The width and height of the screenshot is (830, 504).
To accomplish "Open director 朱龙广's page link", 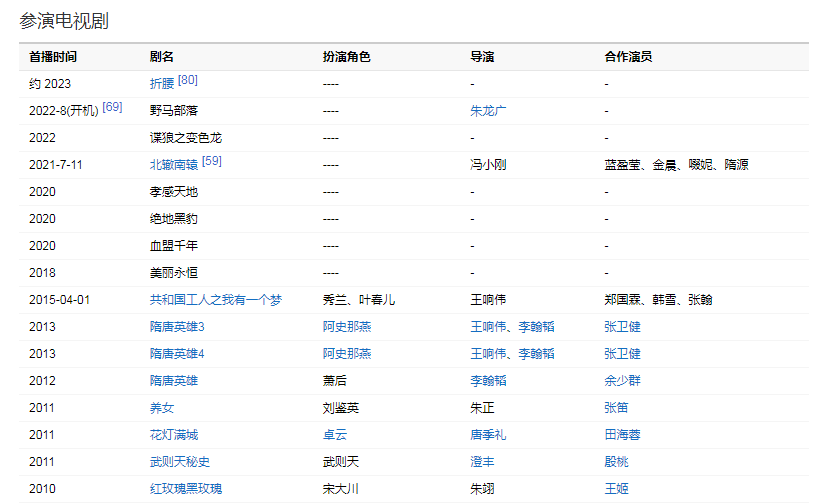I will (x=488, y=111).
